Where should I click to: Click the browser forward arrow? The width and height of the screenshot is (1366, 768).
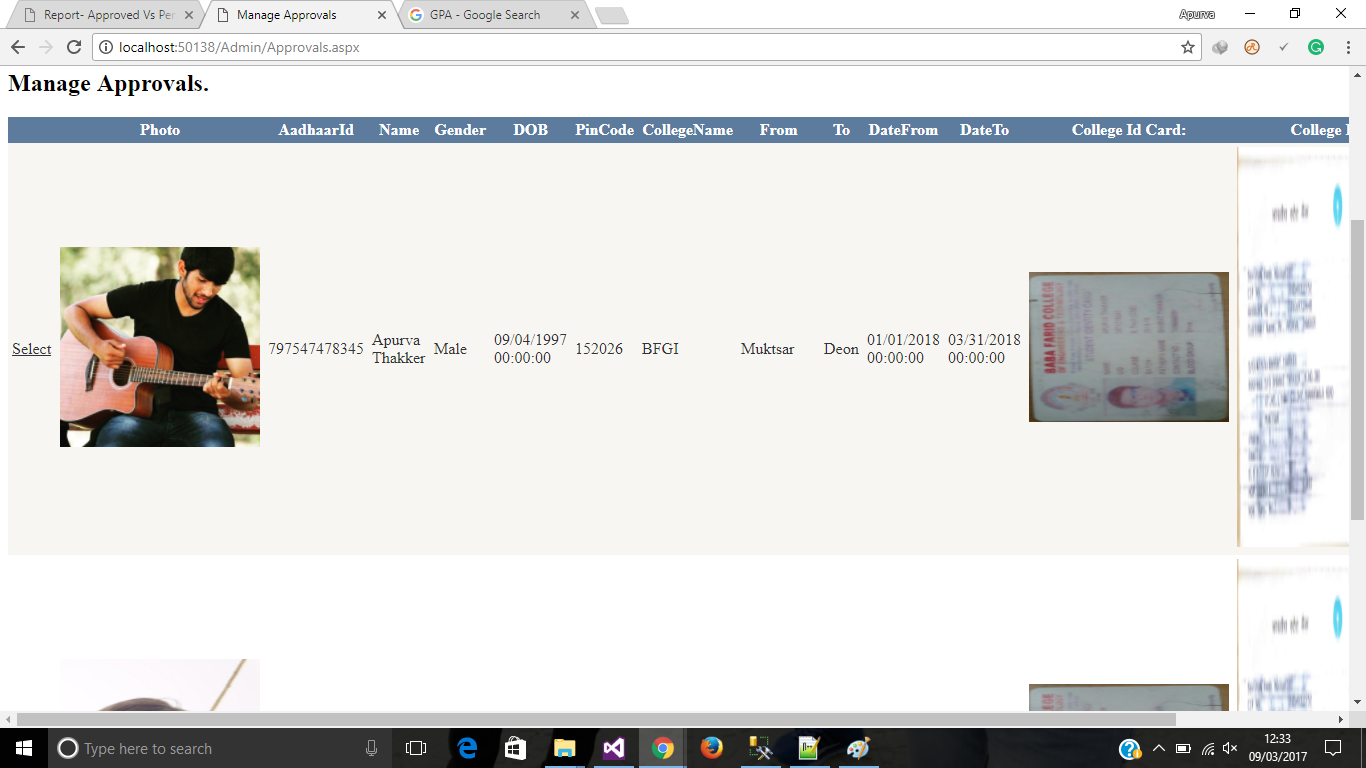click(45, 47)
